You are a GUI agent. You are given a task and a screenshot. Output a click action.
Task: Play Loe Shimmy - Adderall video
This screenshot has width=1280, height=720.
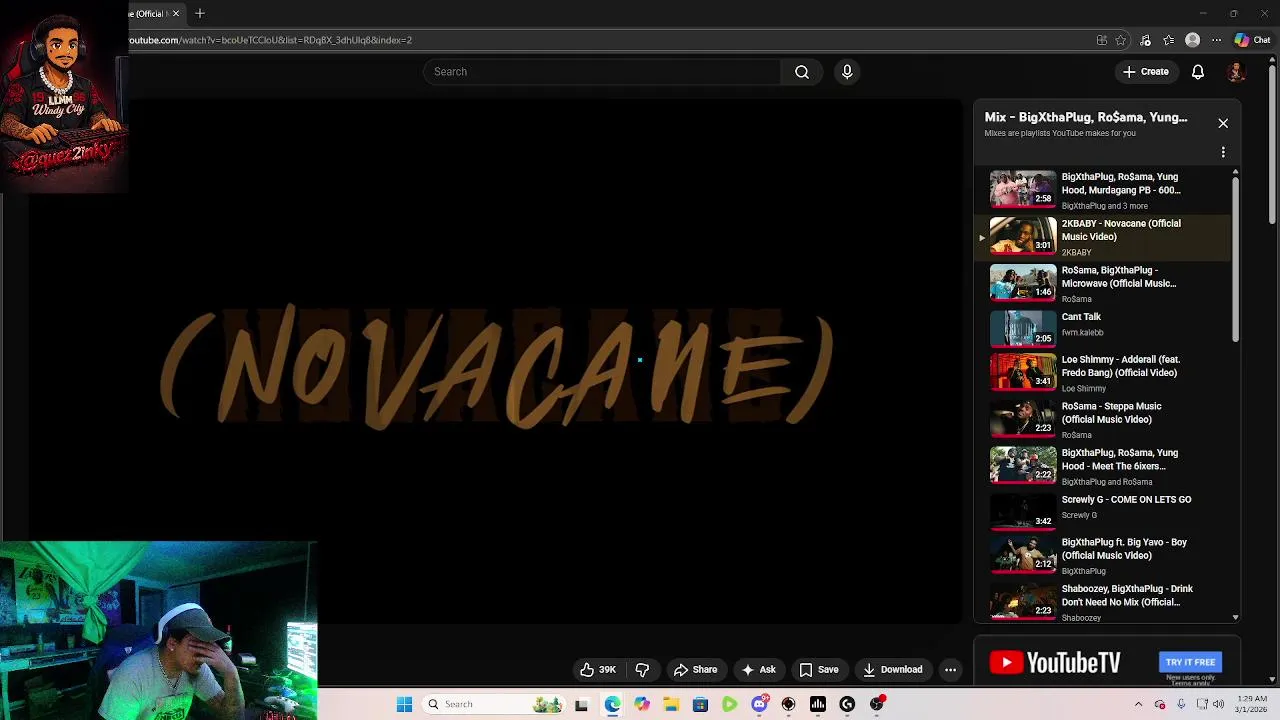point(1104,372)
